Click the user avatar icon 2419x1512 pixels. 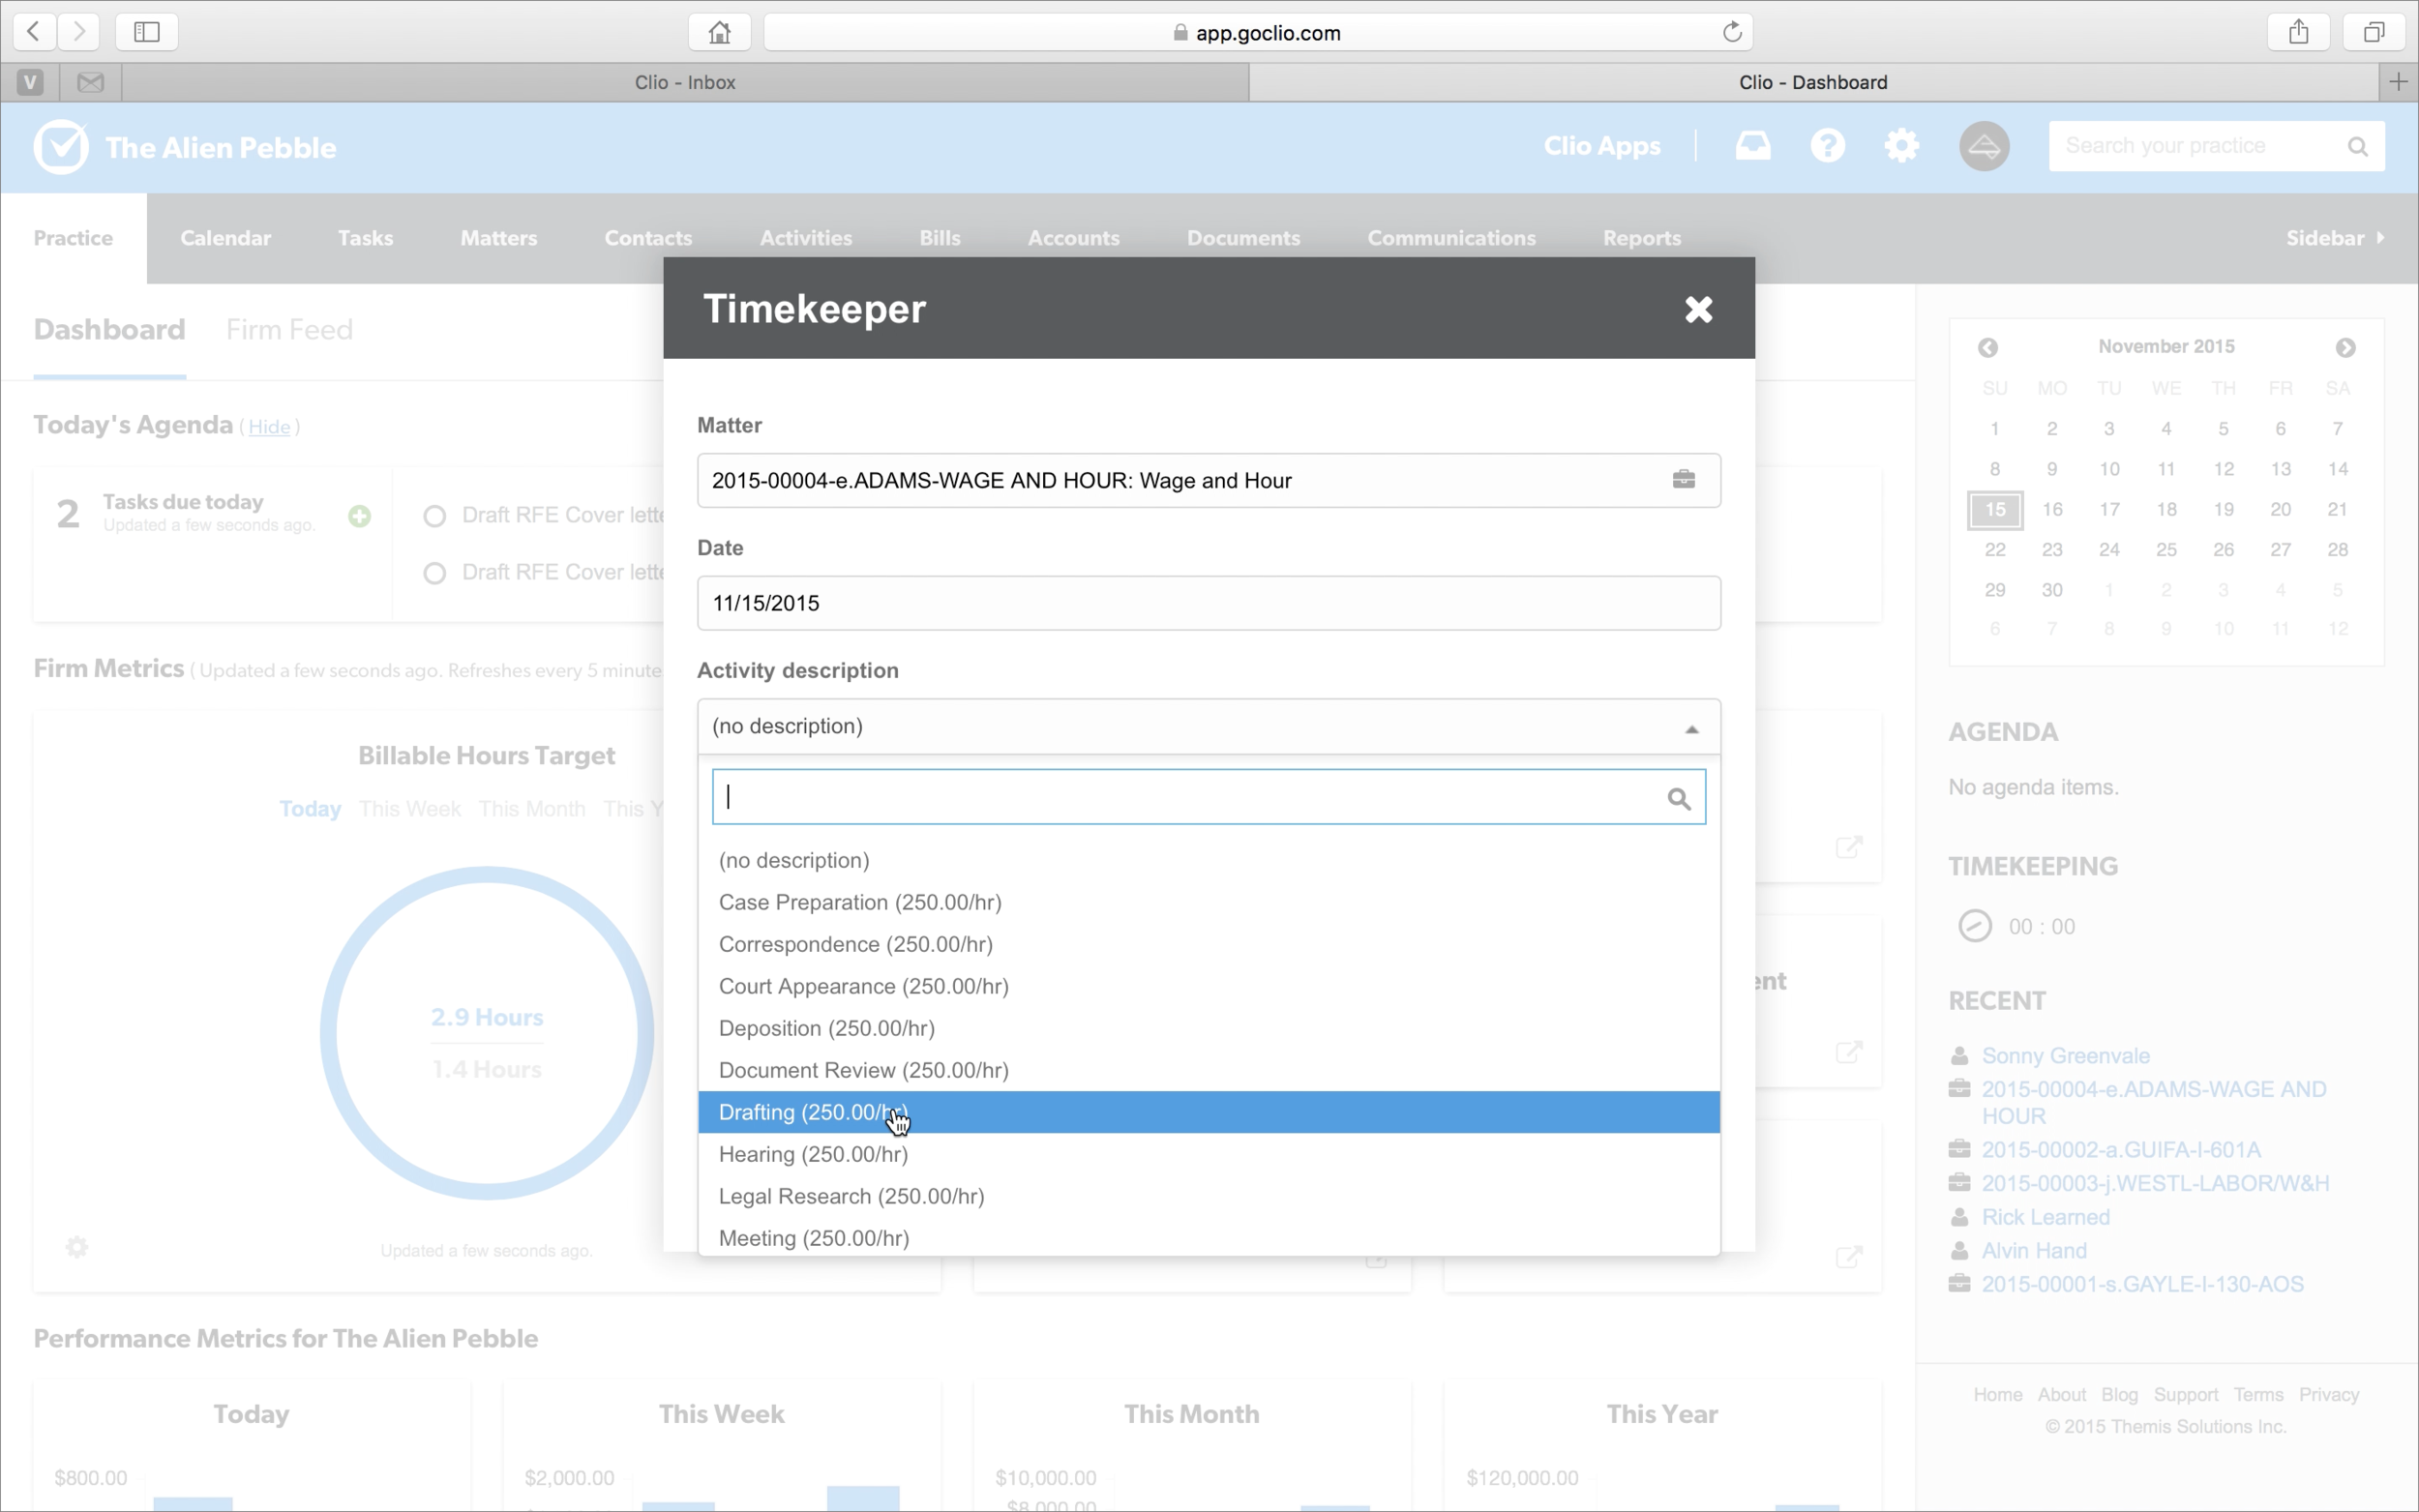[1983, 146]
